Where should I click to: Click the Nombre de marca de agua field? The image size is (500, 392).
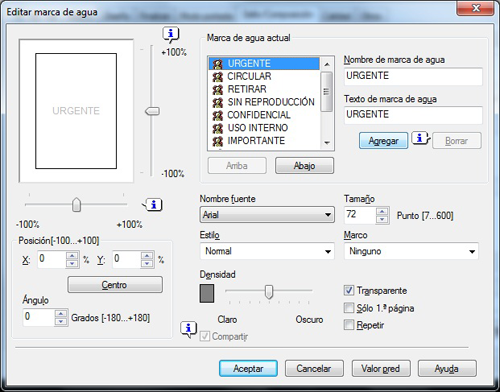click(x=413, y=76)
